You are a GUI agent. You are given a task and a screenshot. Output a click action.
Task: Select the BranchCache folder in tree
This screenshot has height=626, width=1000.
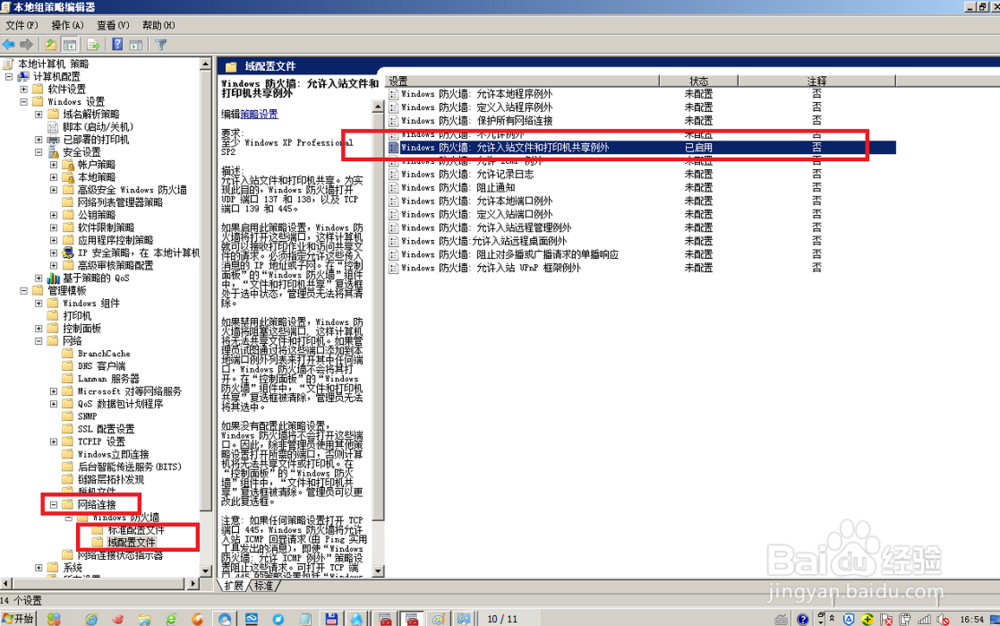tap(103, 354)
